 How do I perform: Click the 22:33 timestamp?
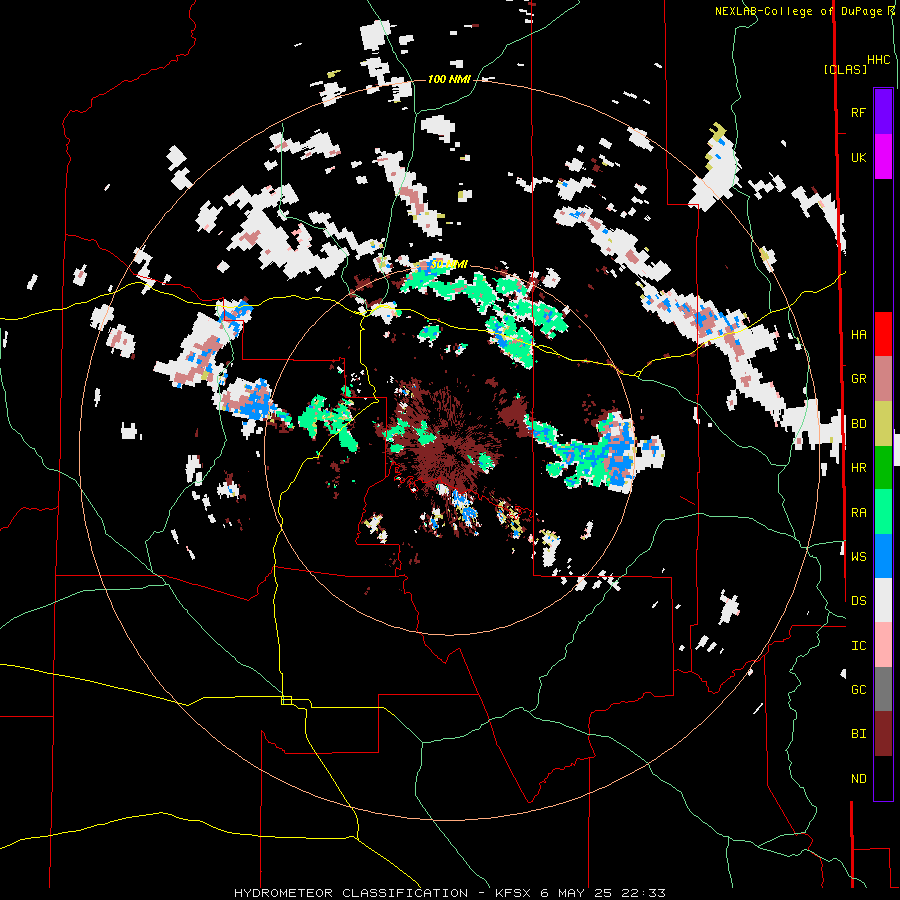coord(643,893)
